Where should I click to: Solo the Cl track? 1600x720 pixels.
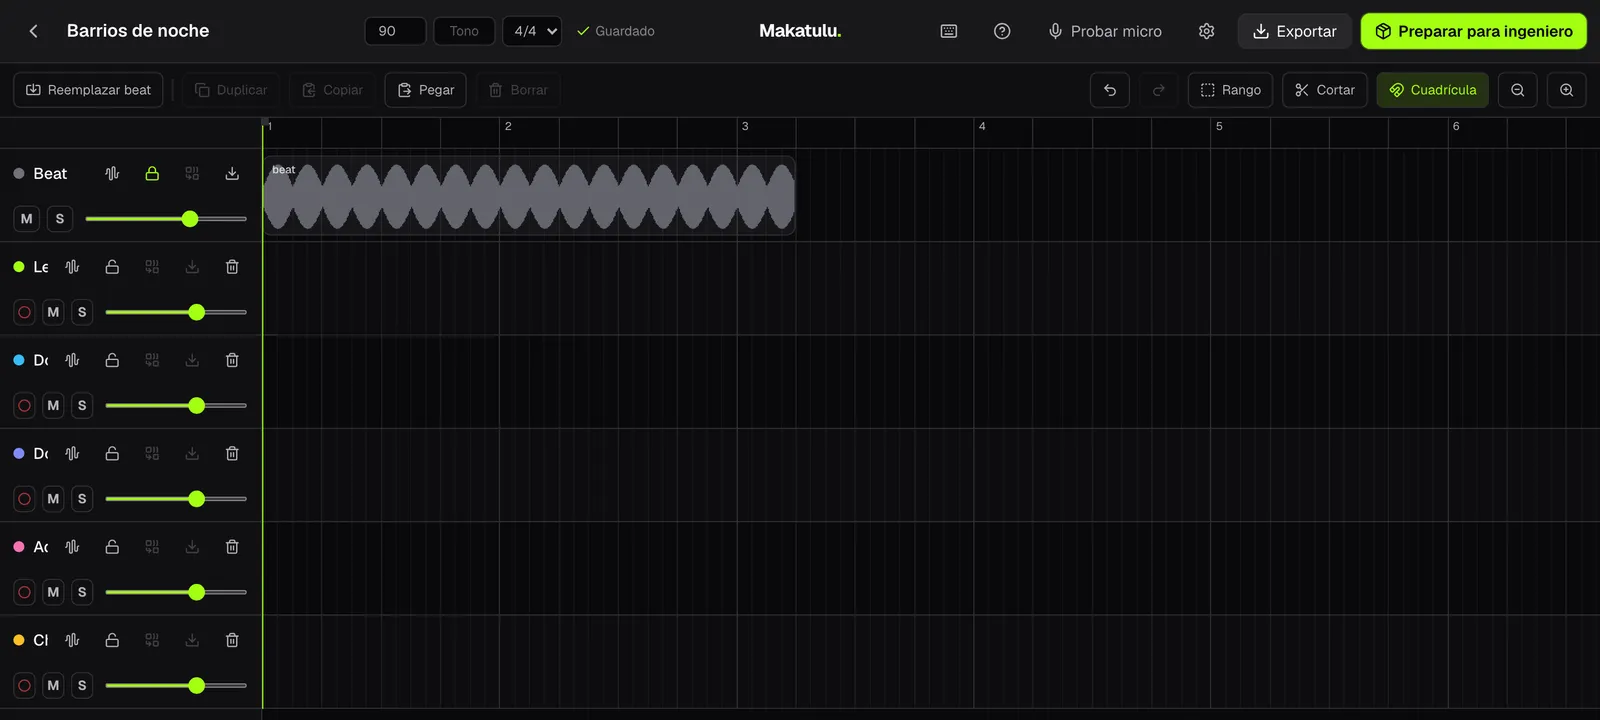click(x=82, y=685)
